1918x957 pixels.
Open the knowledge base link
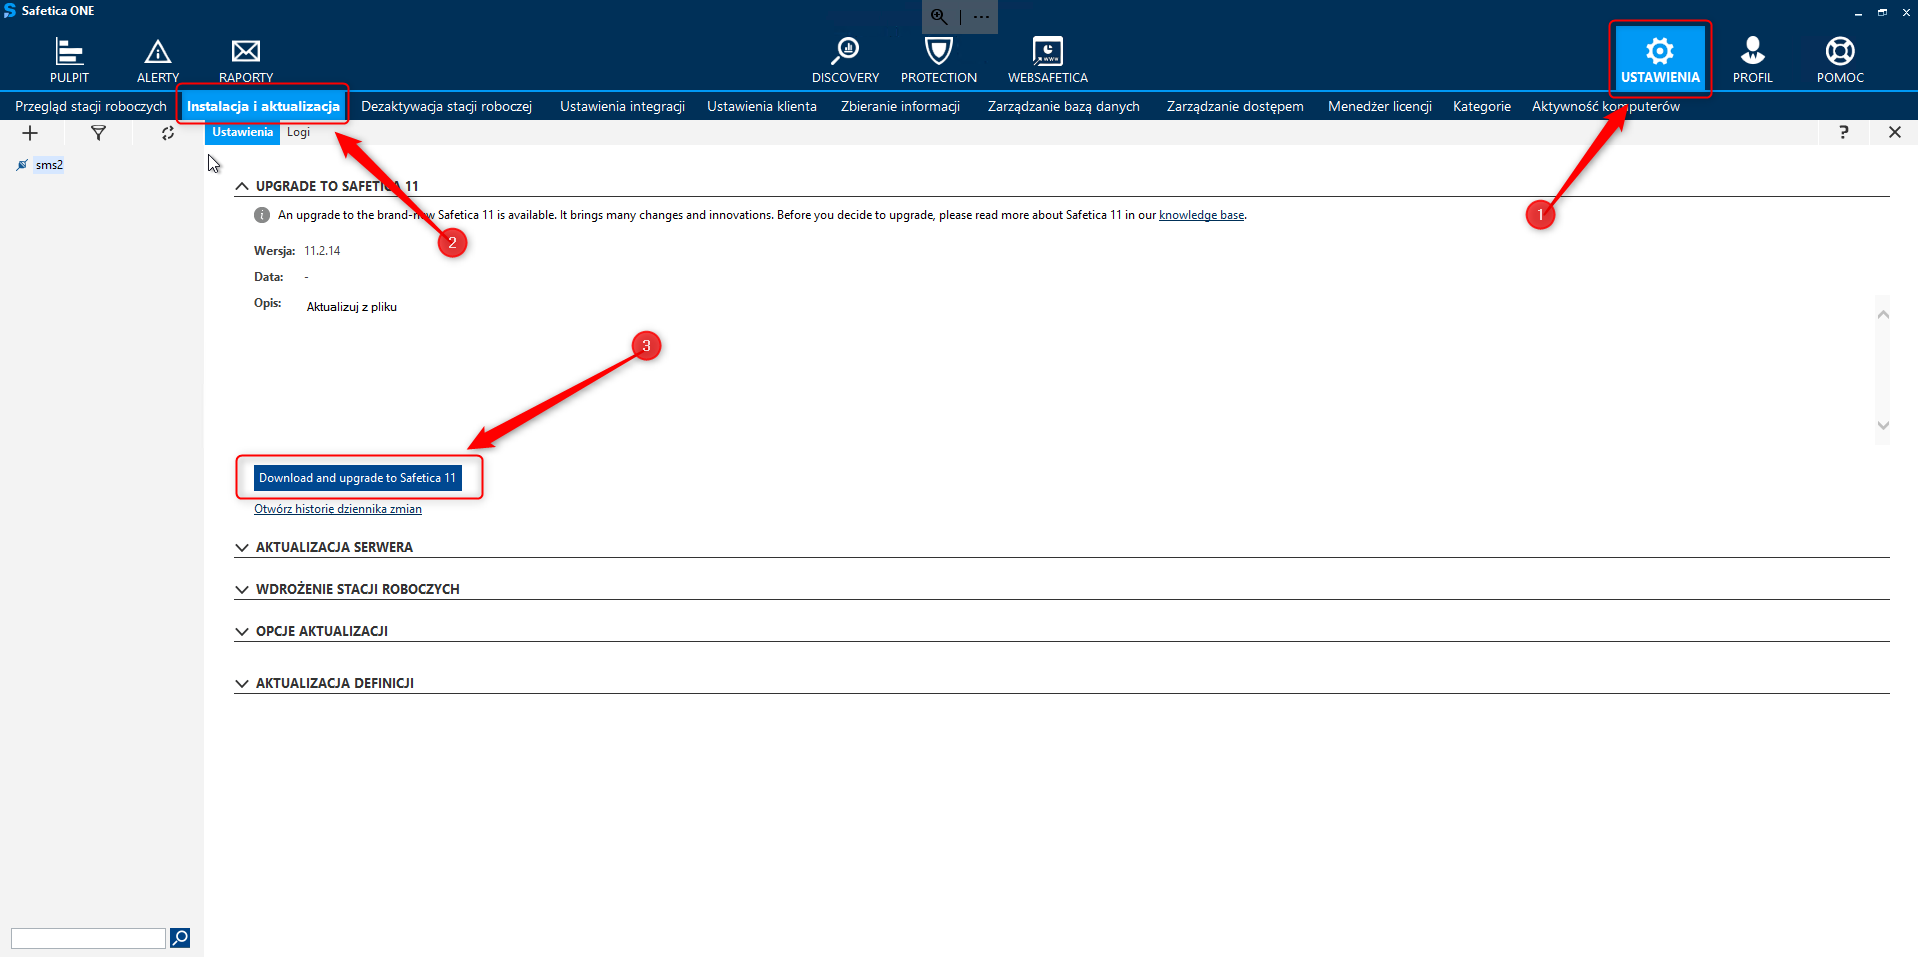(x=1201, y=215)
